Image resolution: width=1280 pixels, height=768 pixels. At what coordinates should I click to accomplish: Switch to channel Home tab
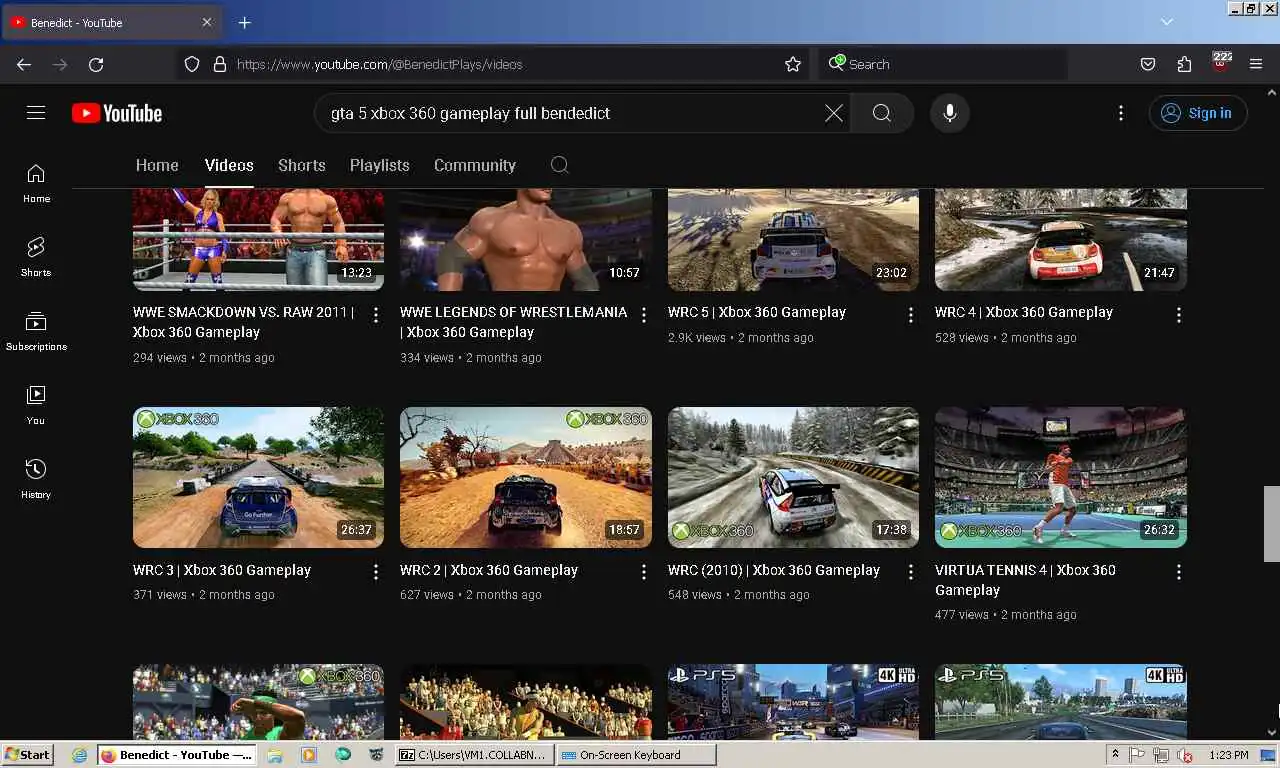click(157, 165)
